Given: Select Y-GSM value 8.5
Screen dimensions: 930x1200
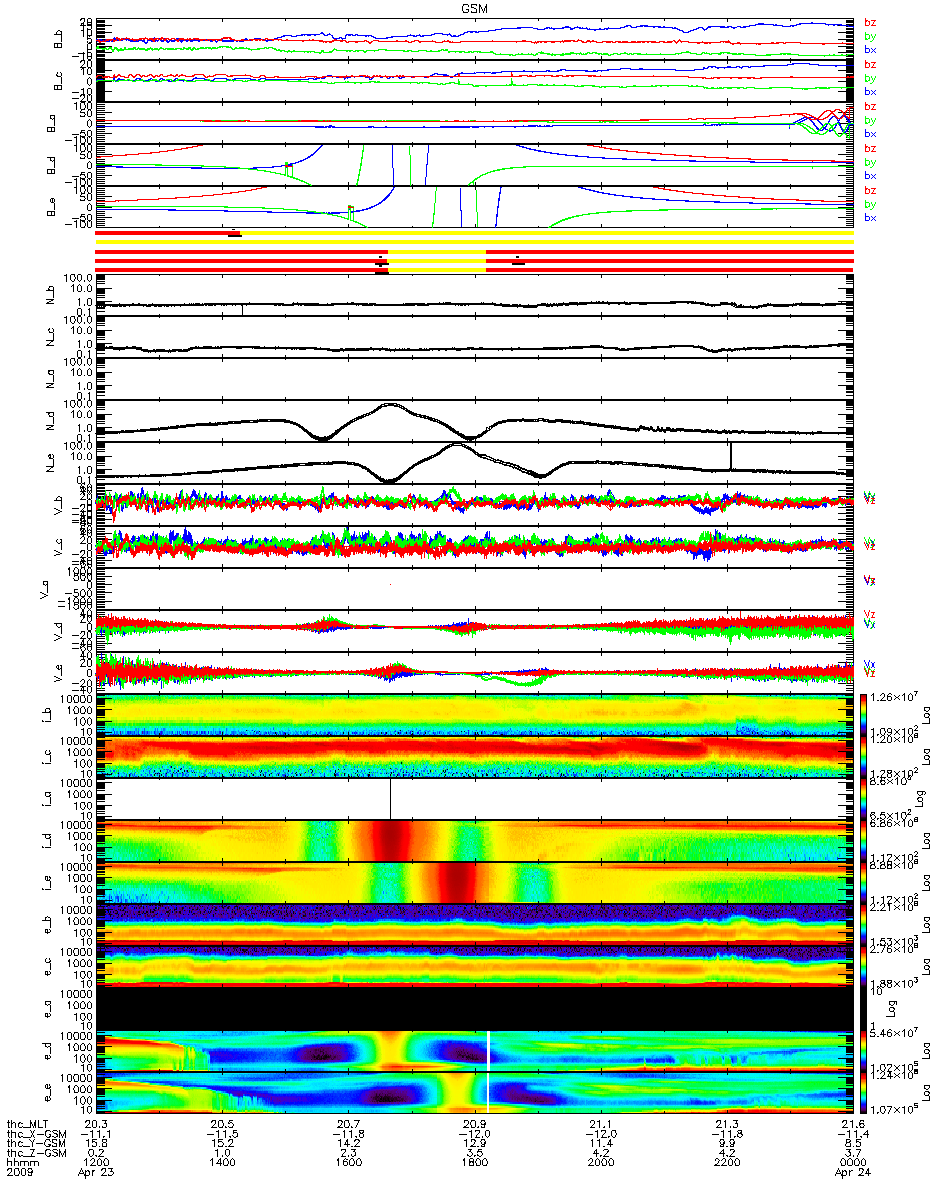Looking at the screenshot, I should click(x=852, y=1143).
